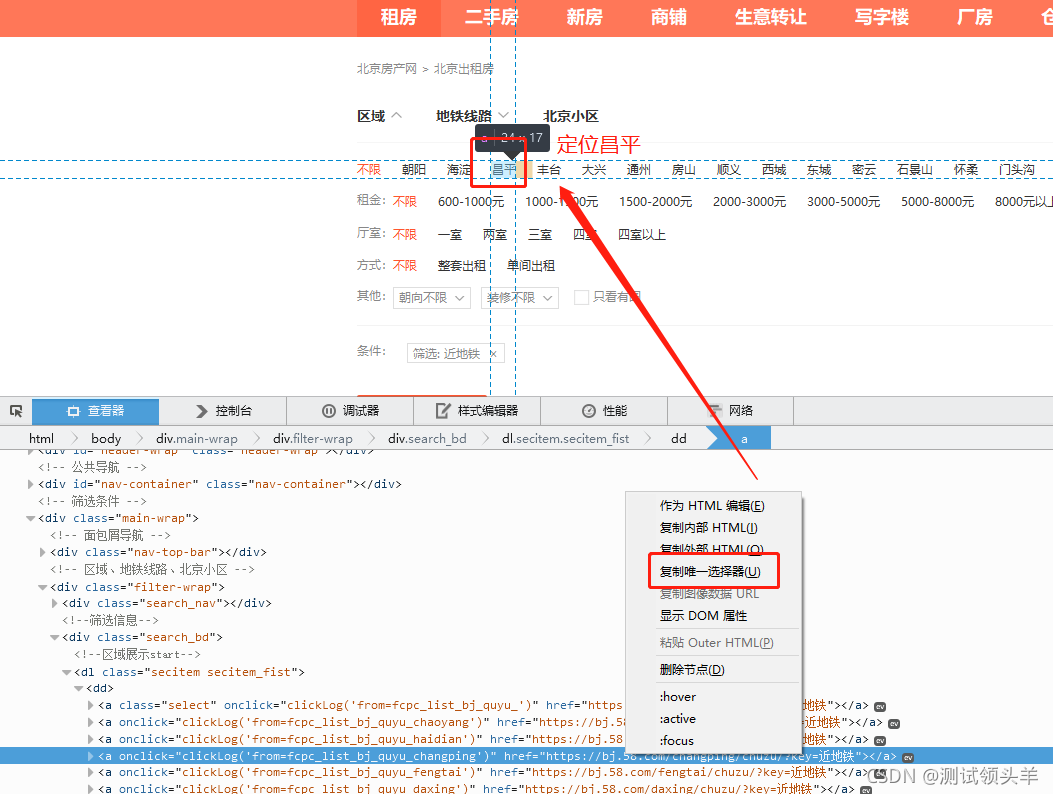This screenshot has height=794, width=1053.
Task: Choose 复制唯一选择器 from context menu
Action: [710, 572]
